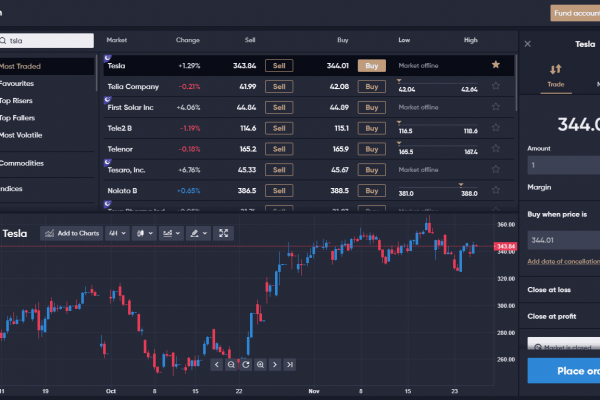Zoom out the chart

click(x=231, y=364)
